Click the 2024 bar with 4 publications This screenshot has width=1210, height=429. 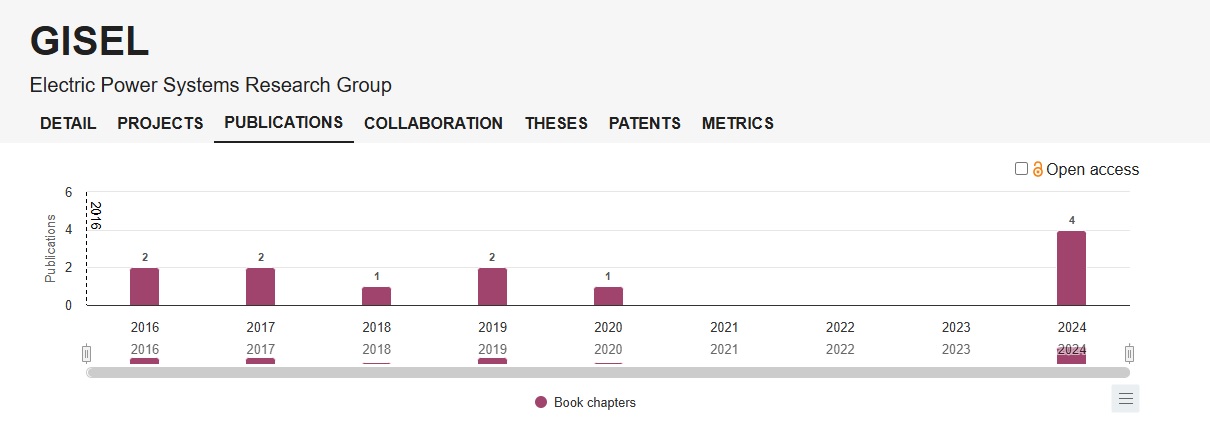pos(1071,268)
